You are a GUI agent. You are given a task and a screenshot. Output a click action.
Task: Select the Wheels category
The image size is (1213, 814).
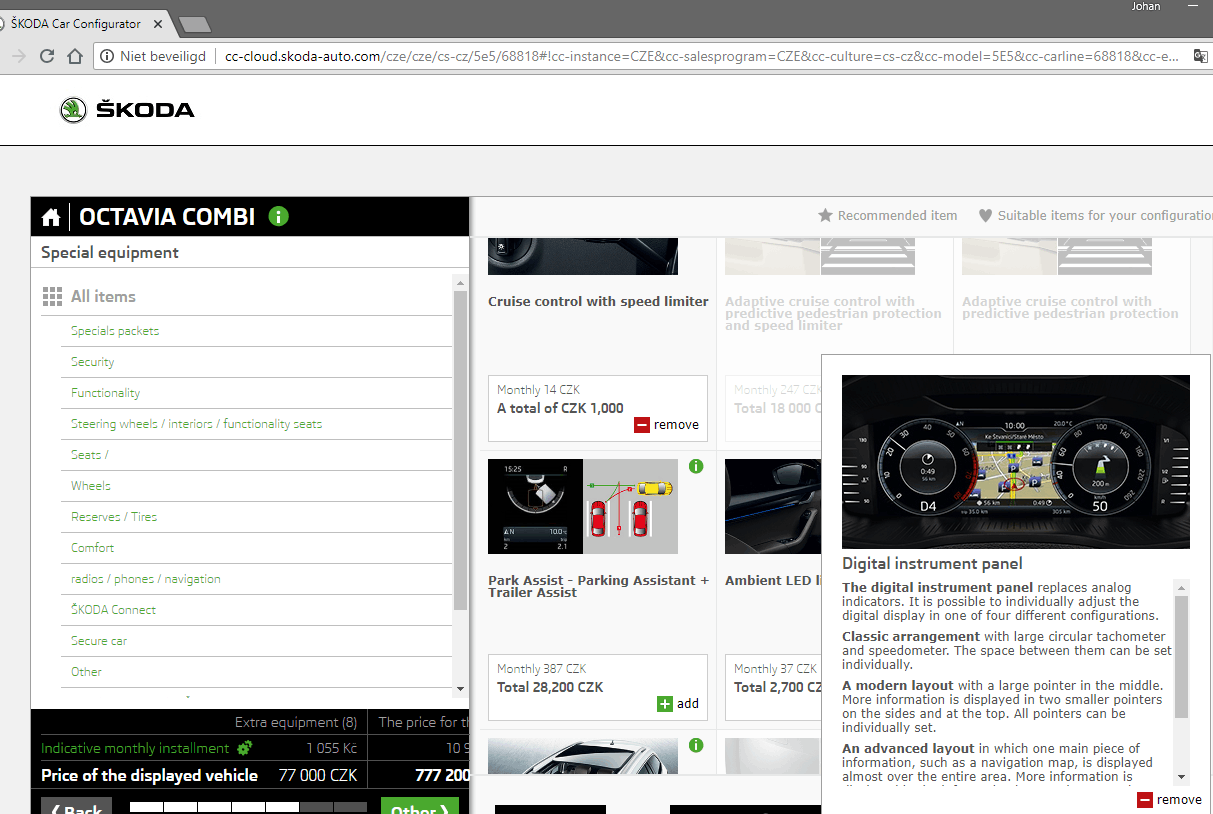coord(91,486)
